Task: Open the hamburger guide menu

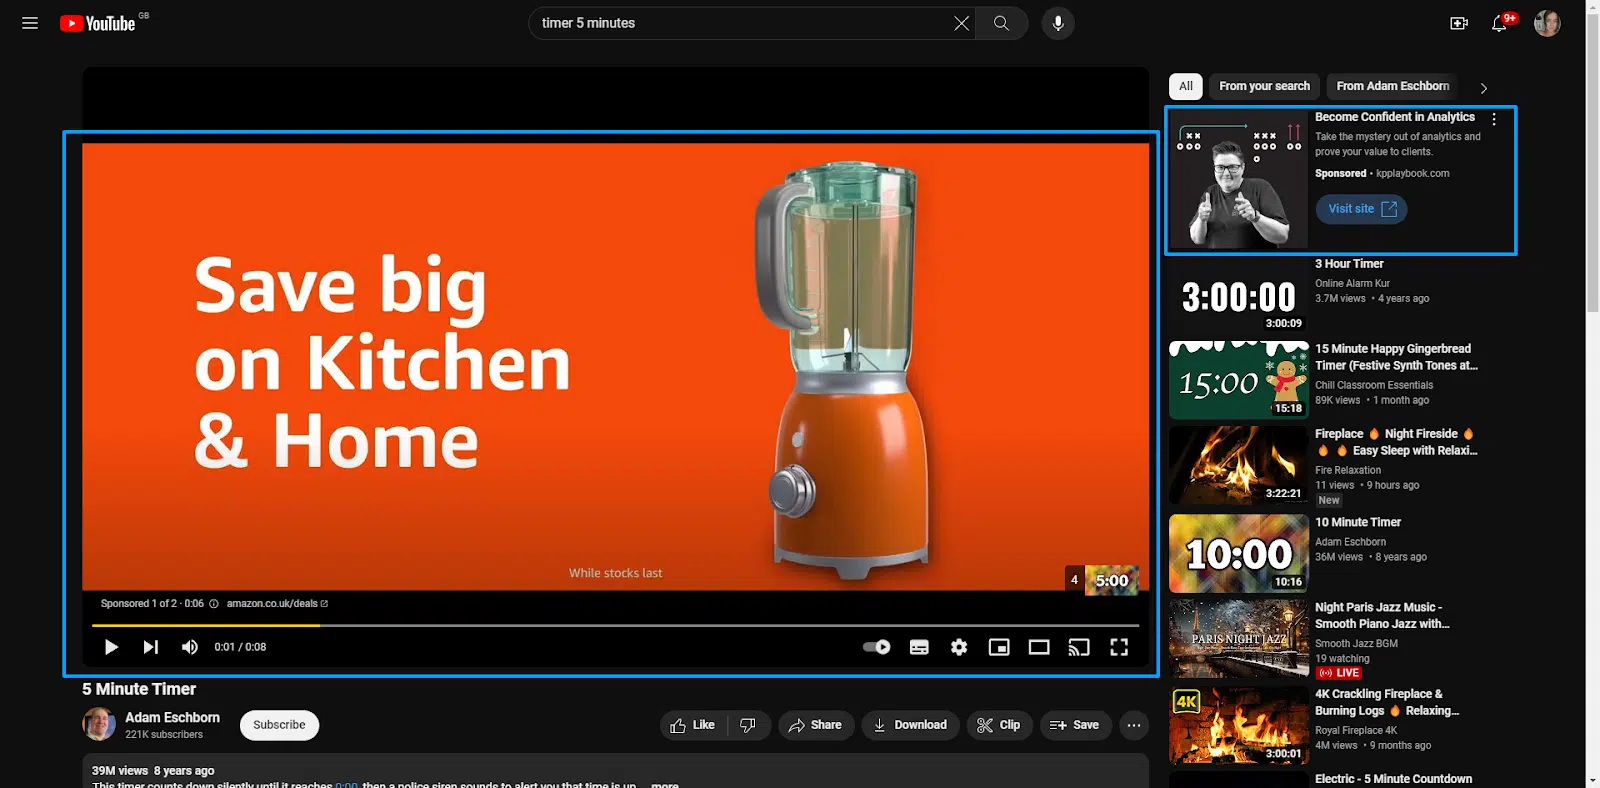Action: [x=30, y=23]
